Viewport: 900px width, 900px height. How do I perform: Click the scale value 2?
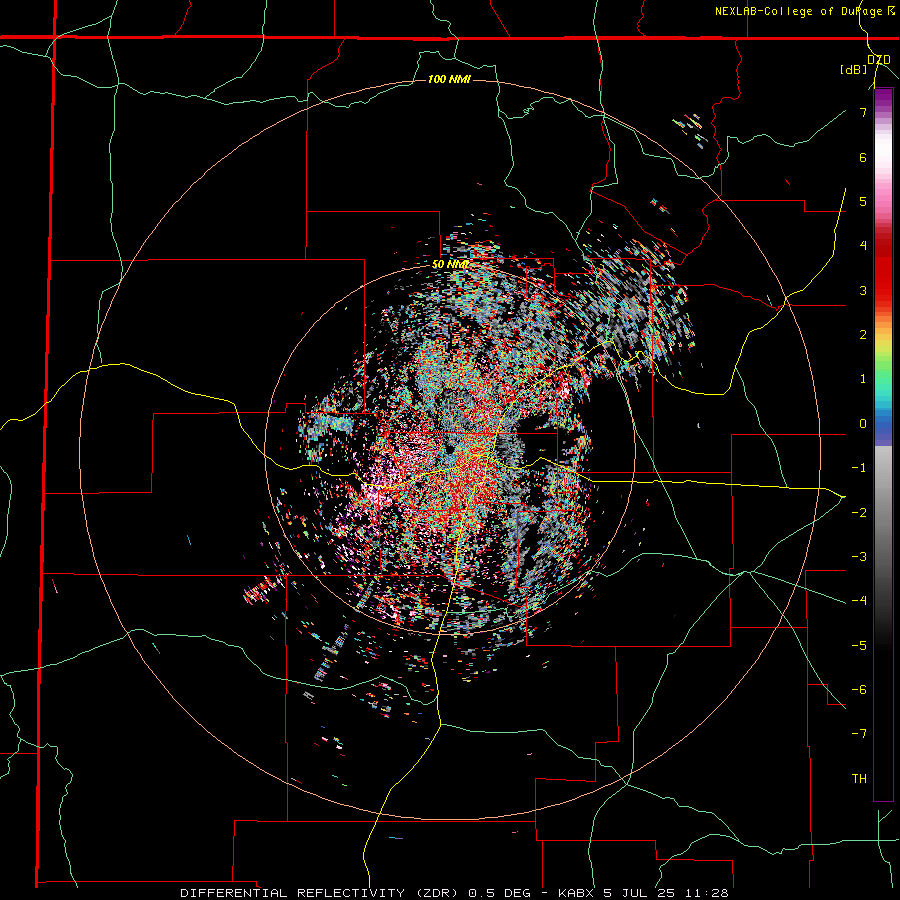tap(863, 335)
